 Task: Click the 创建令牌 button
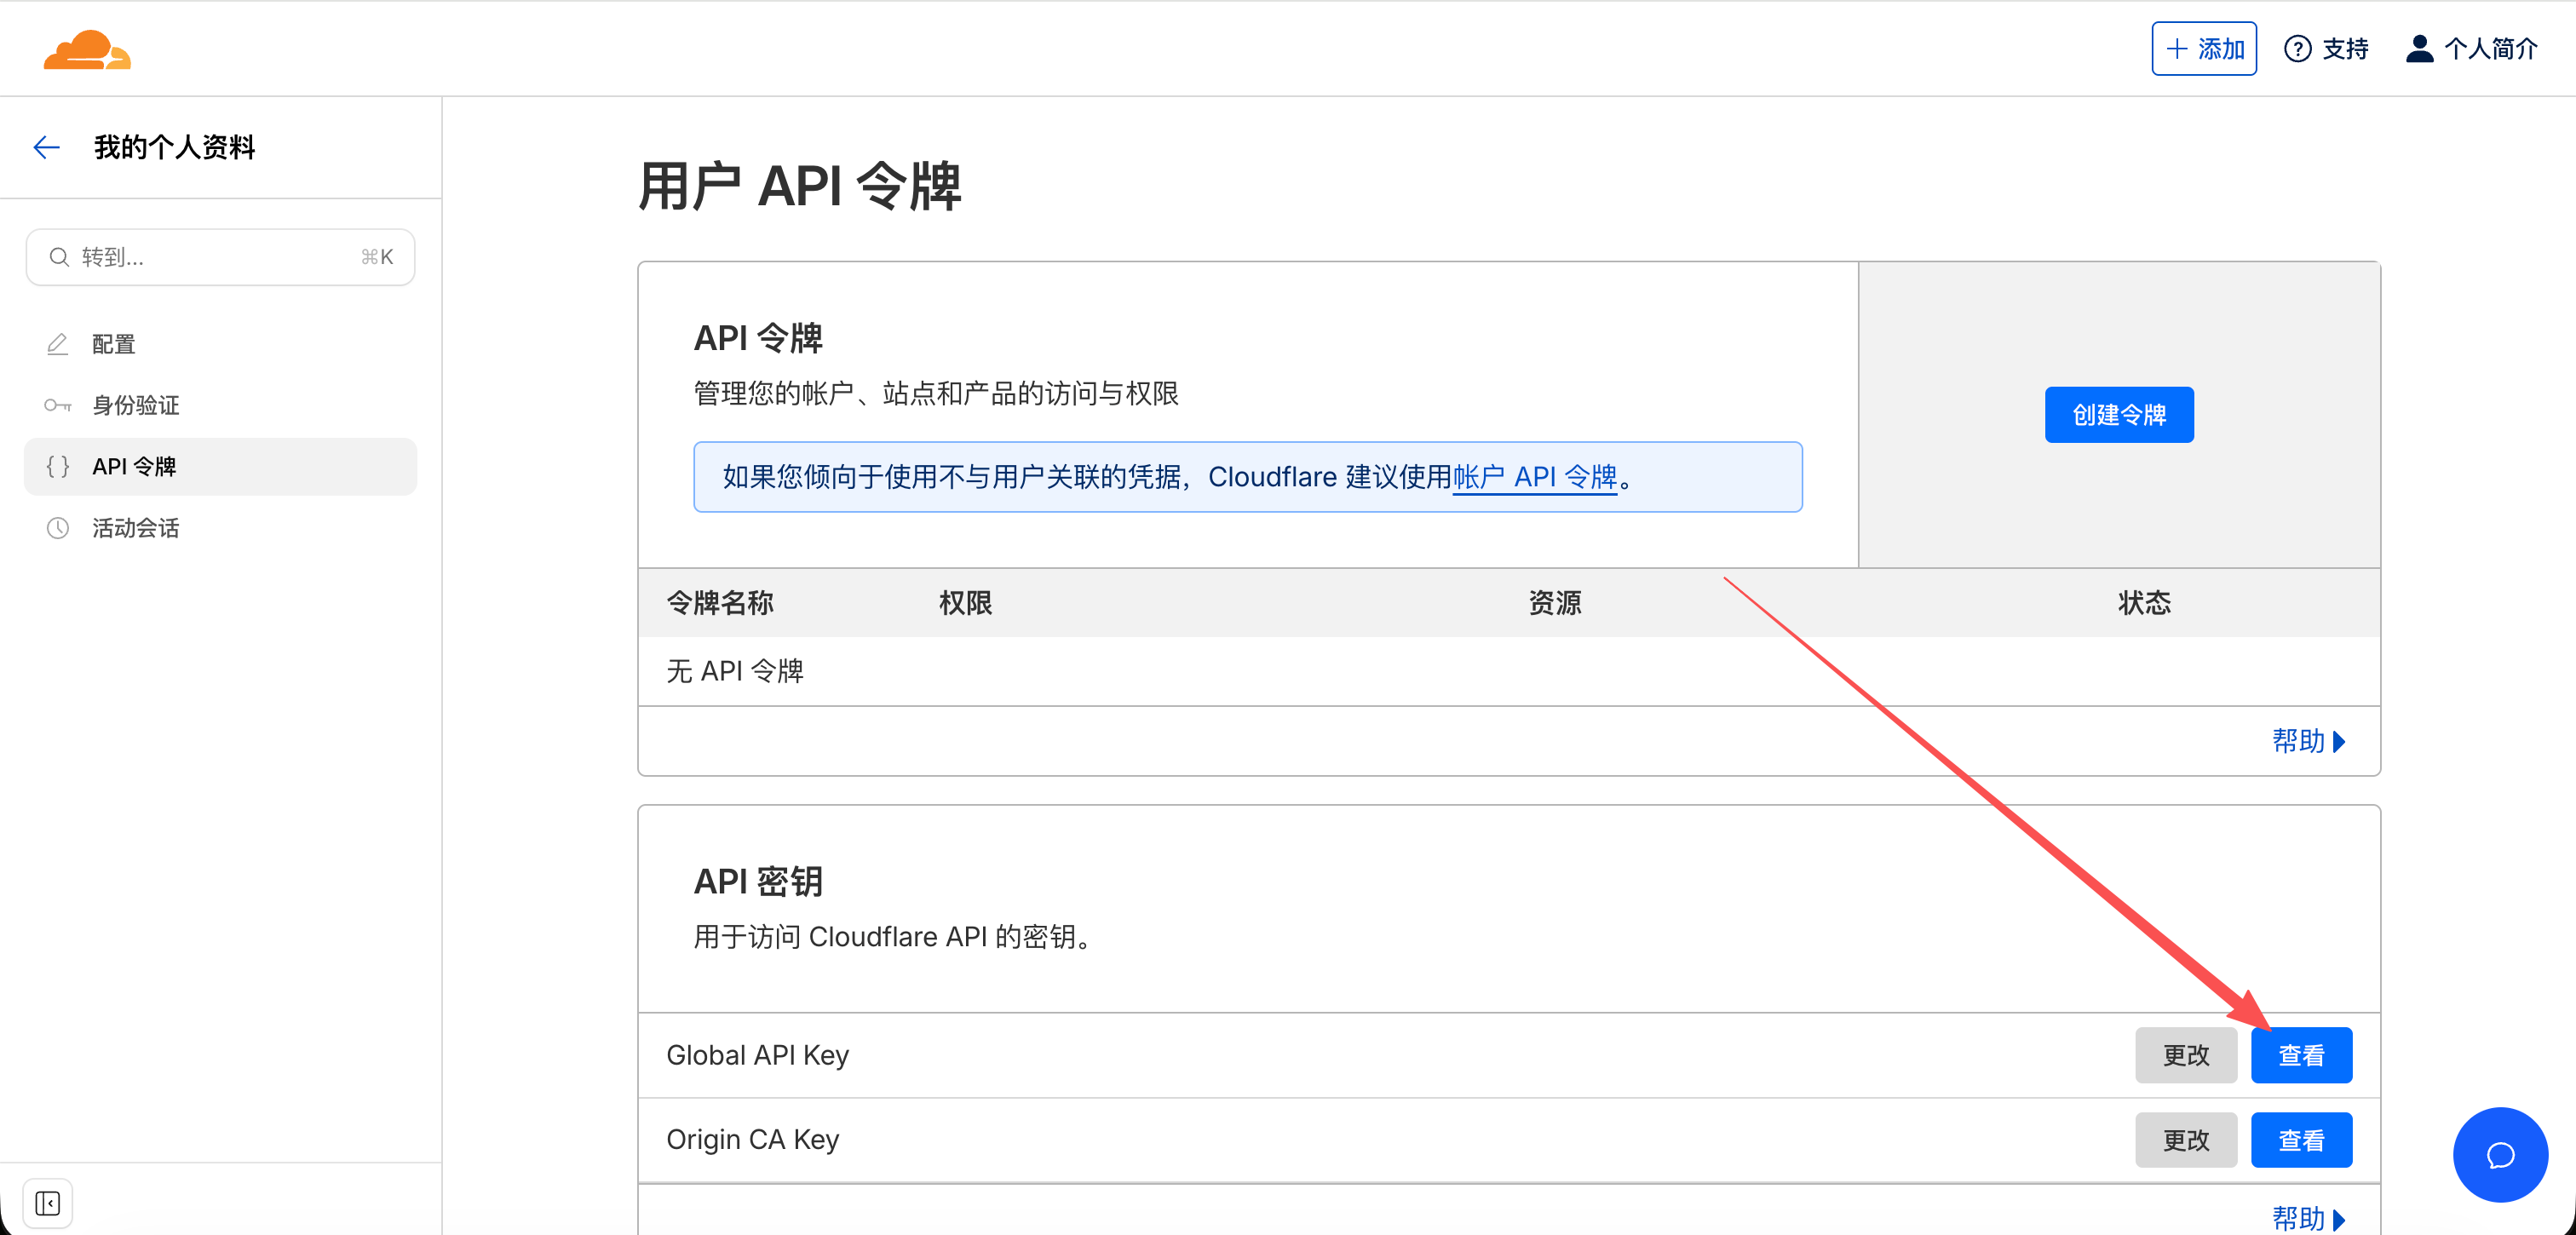click(2119, 414)
